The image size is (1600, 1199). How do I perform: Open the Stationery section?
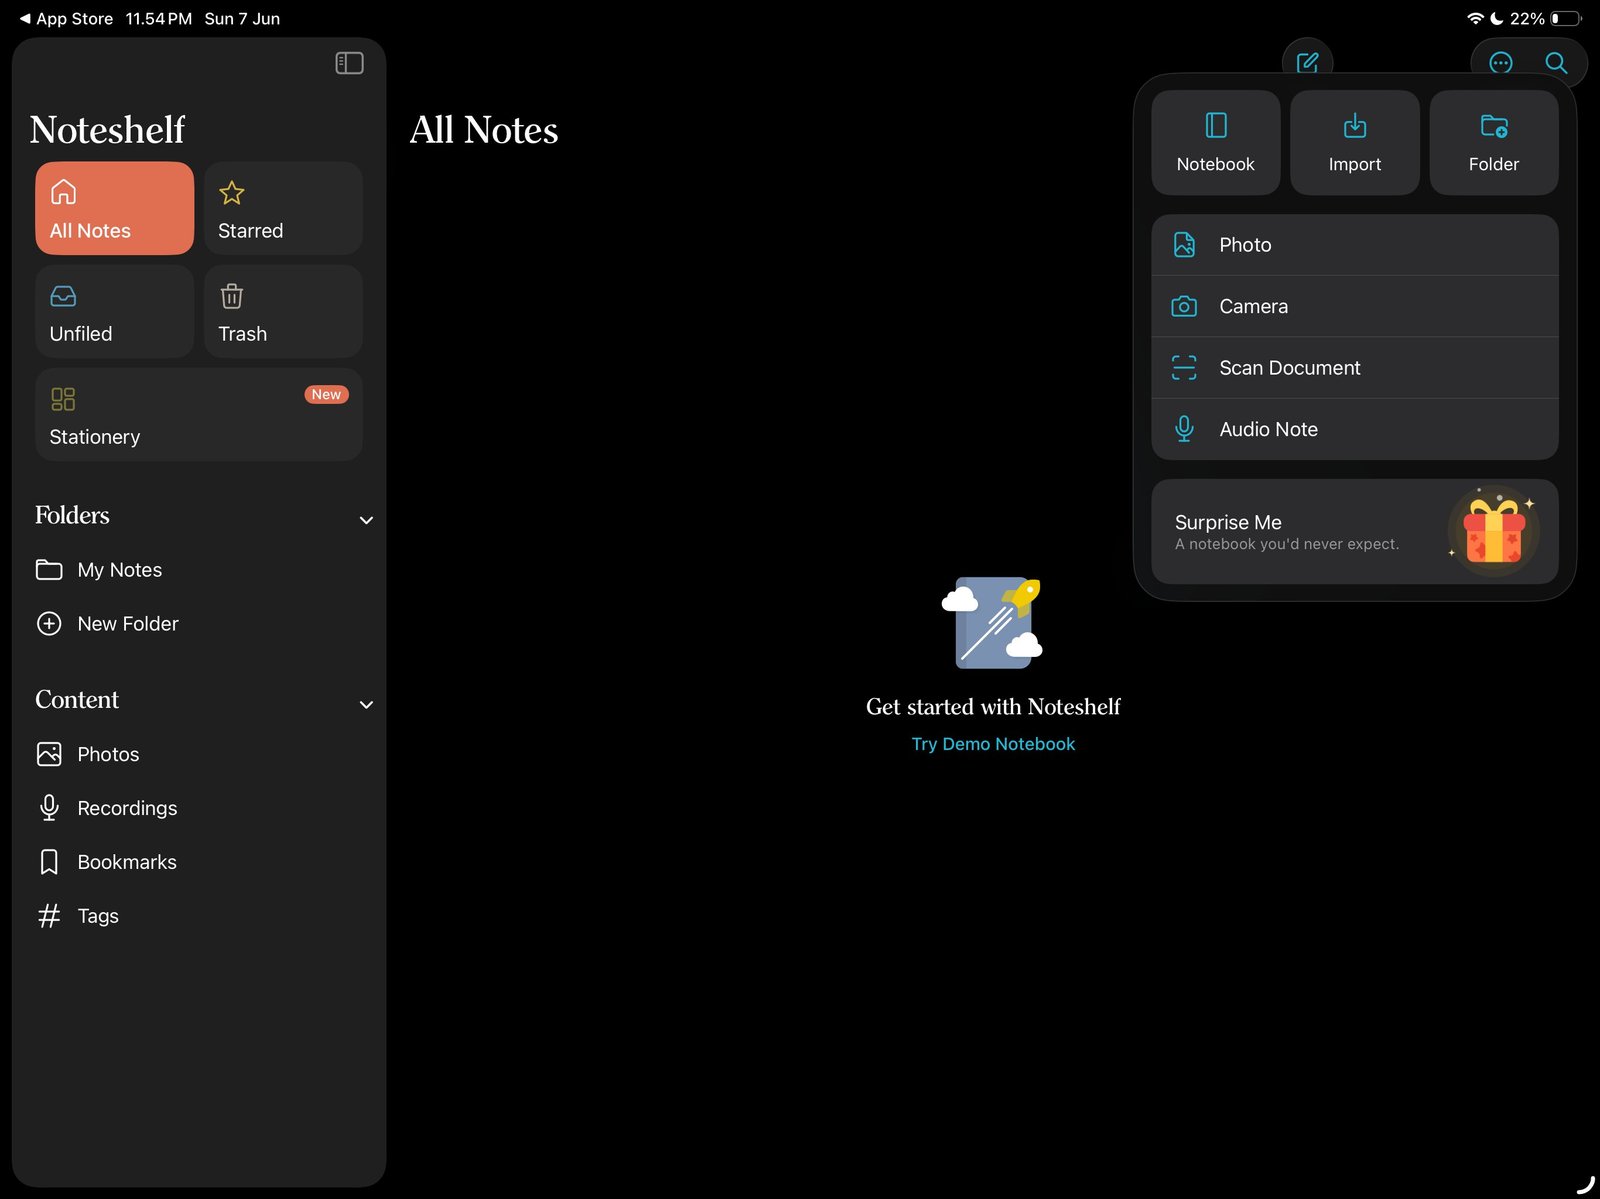tap(199, 414)
